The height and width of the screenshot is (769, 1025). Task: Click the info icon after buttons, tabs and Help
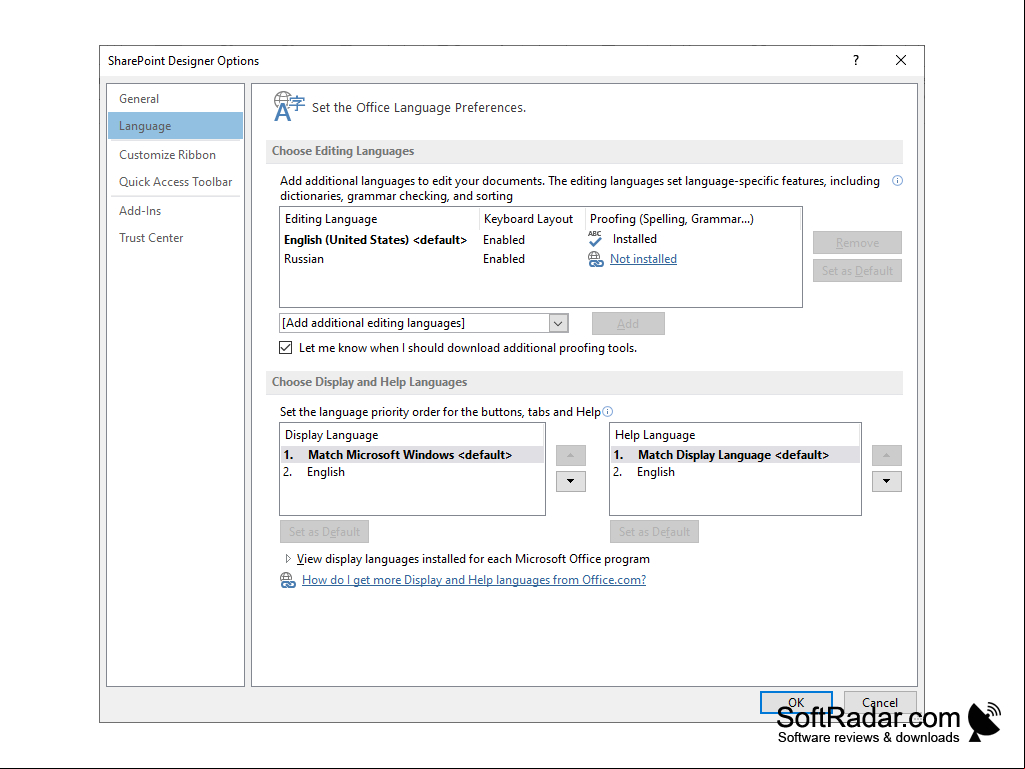click(x=607, y=411)
